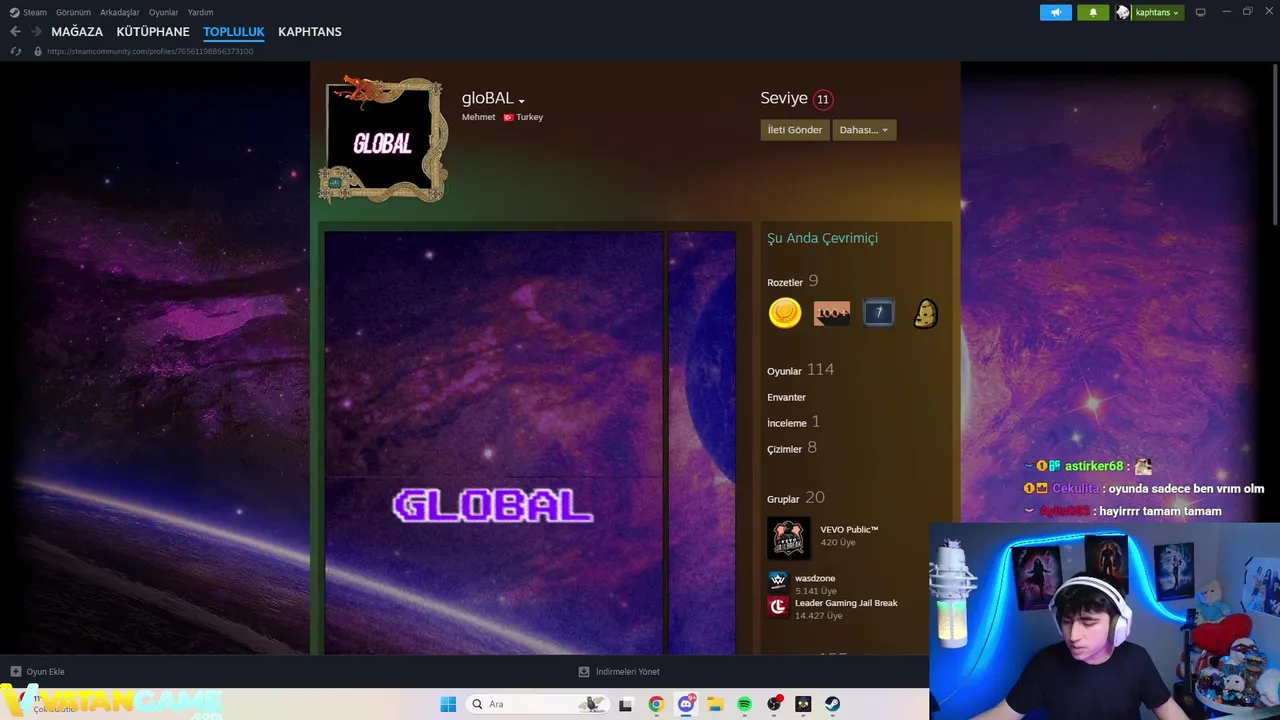Image resolution: width=1280 pixels, height=720 pixels.
Task: Click the number 7 badge icon
Action: click(879, 313)
